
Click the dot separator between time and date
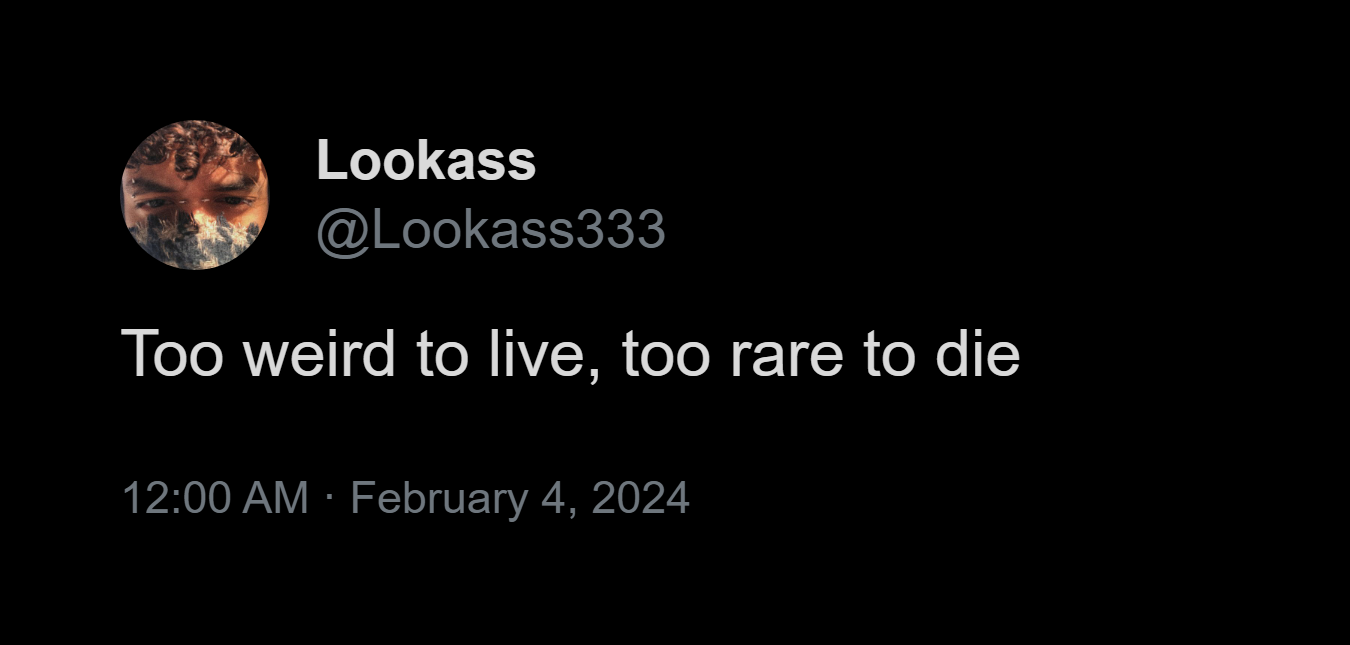coord(329,496)
